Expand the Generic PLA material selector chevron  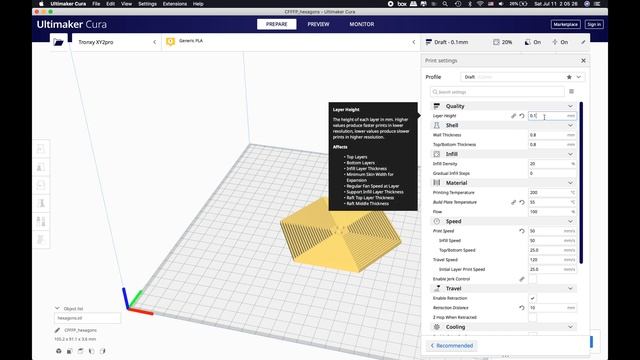pyautogui.click(x=414, y=42)
